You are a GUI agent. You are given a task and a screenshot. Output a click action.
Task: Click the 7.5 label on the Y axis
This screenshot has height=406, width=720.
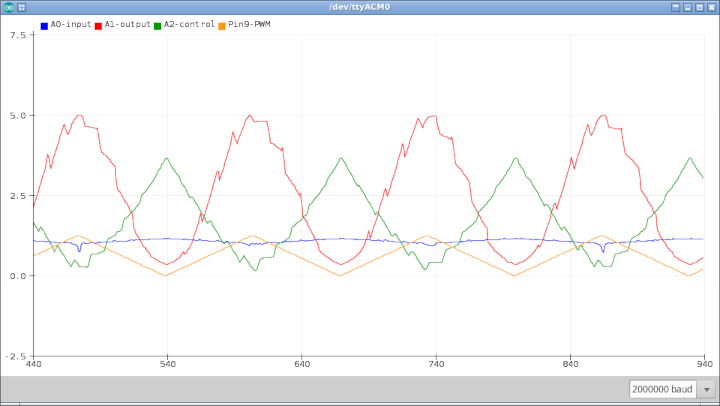coord(20,35)
